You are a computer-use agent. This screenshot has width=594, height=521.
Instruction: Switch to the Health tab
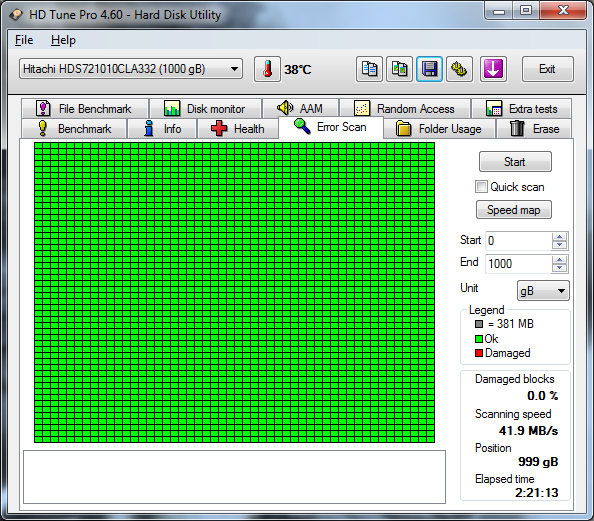point(238,129)
